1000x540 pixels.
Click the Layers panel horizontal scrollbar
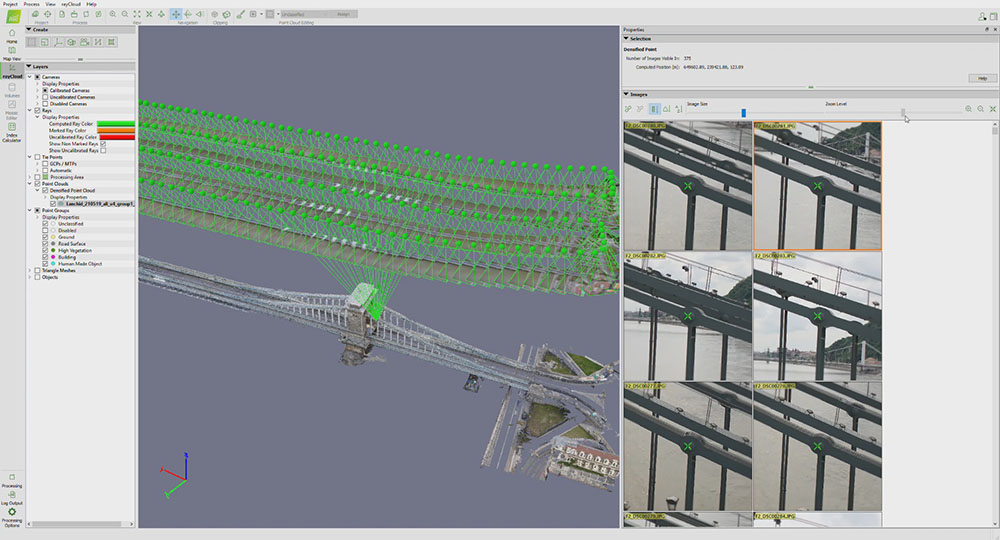[77, 524]
